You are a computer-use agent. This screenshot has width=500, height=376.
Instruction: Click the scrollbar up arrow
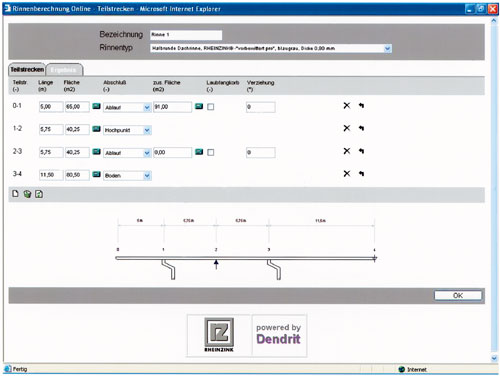494,21
